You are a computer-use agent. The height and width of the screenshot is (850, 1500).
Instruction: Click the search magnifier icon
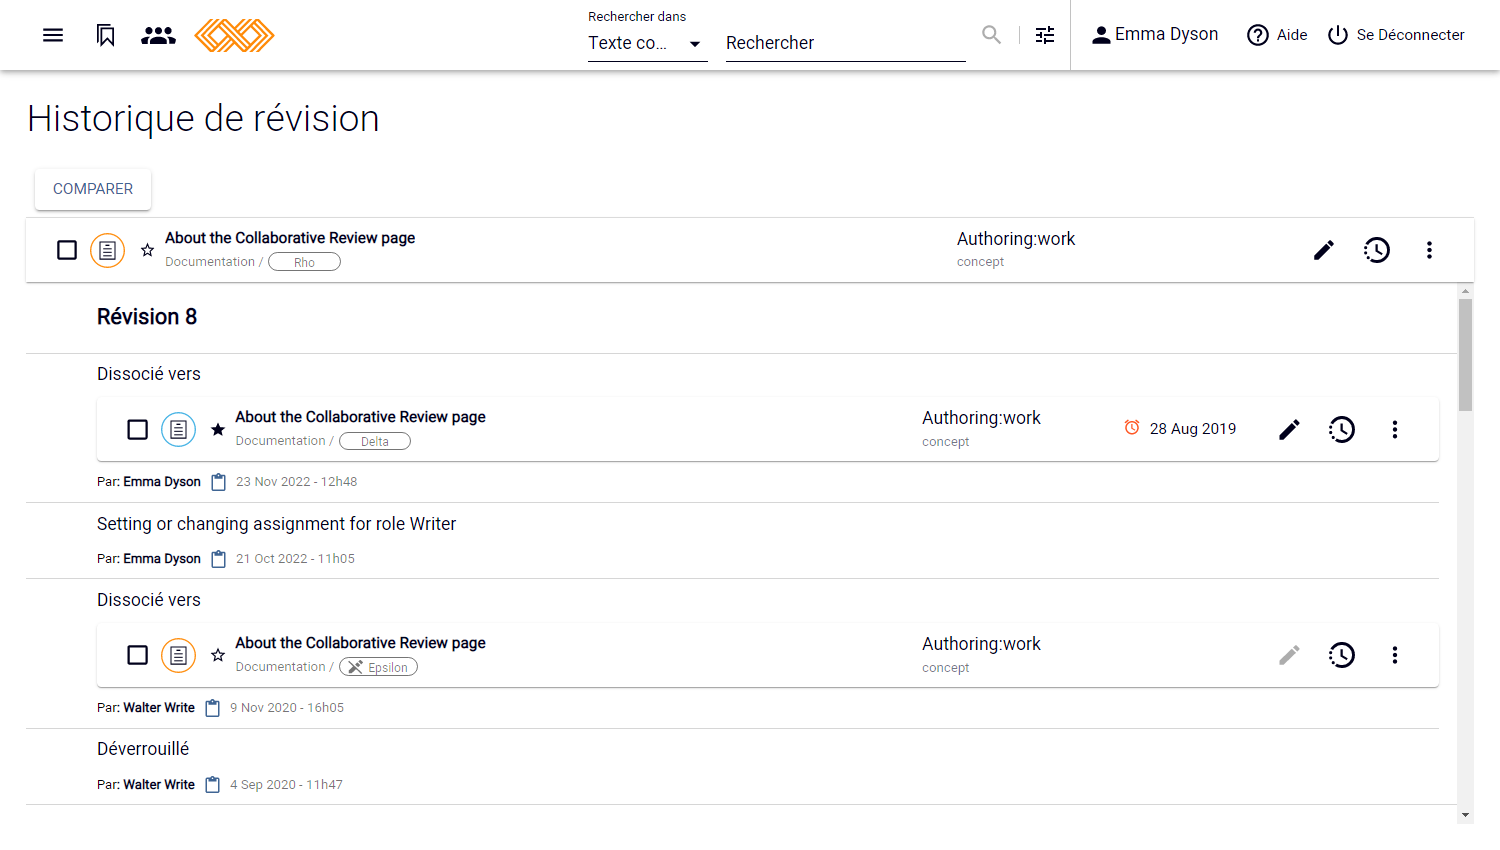991,35
